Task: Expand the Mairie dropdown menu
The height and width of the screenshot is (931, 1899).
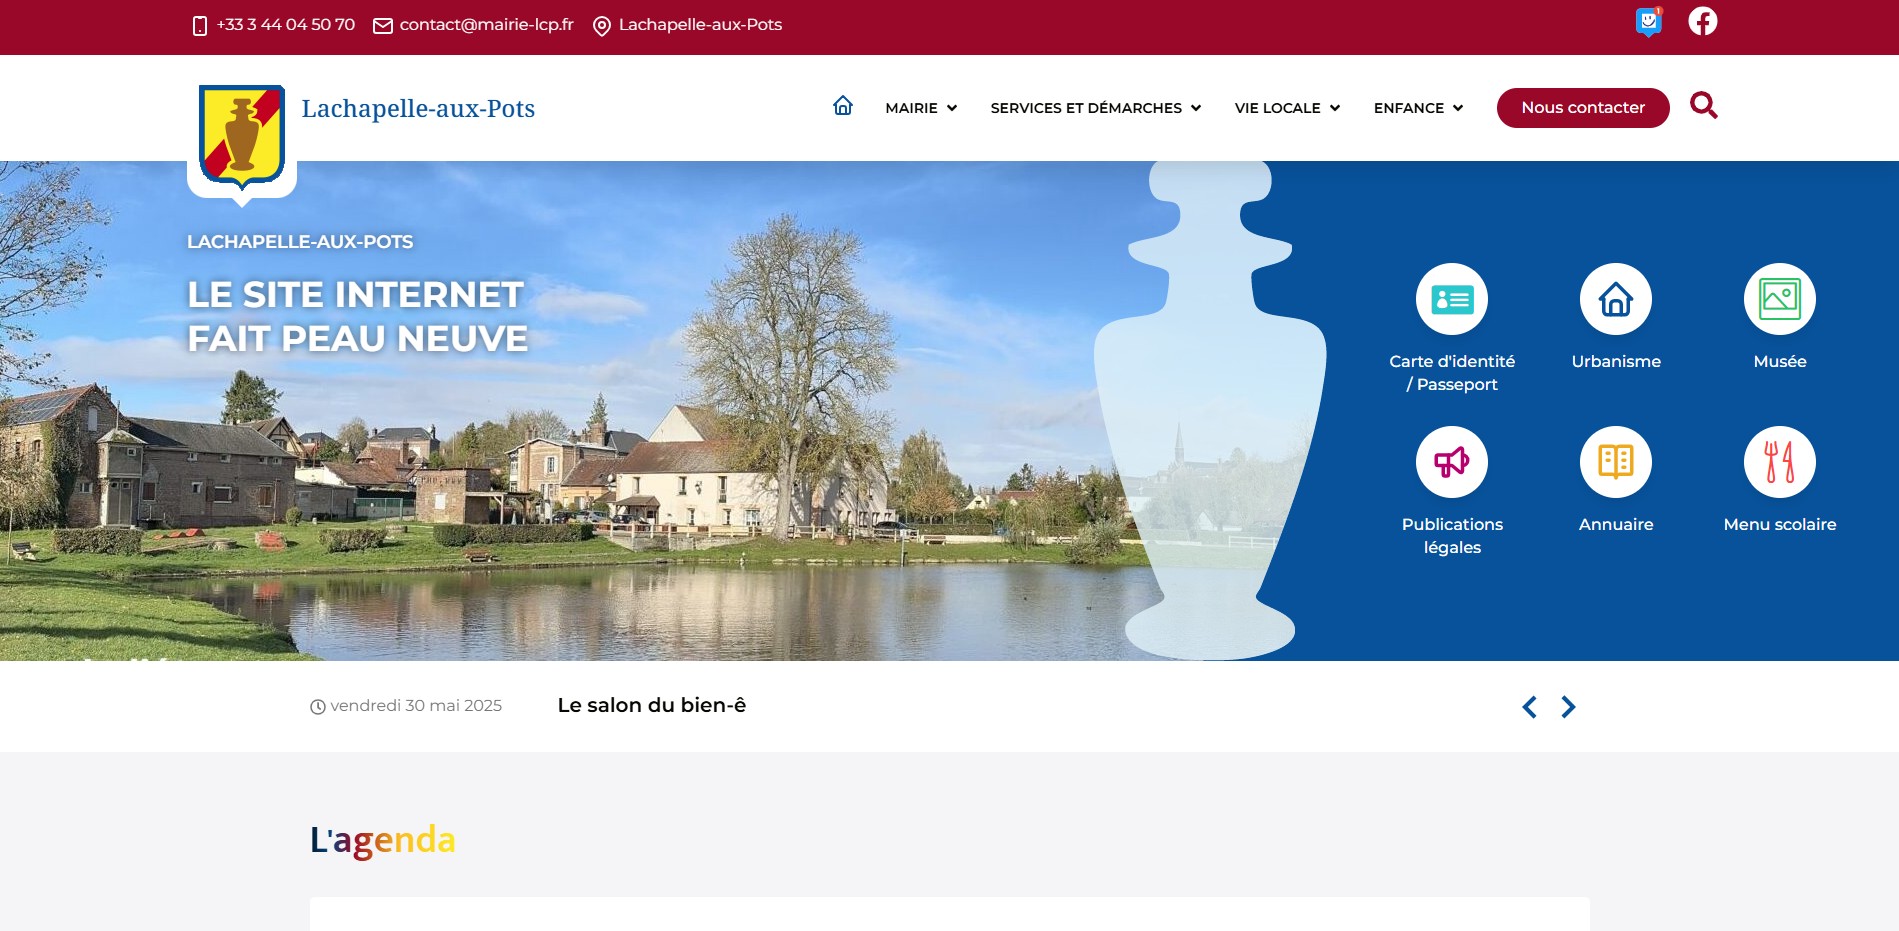Action: (x=921, y=108)
